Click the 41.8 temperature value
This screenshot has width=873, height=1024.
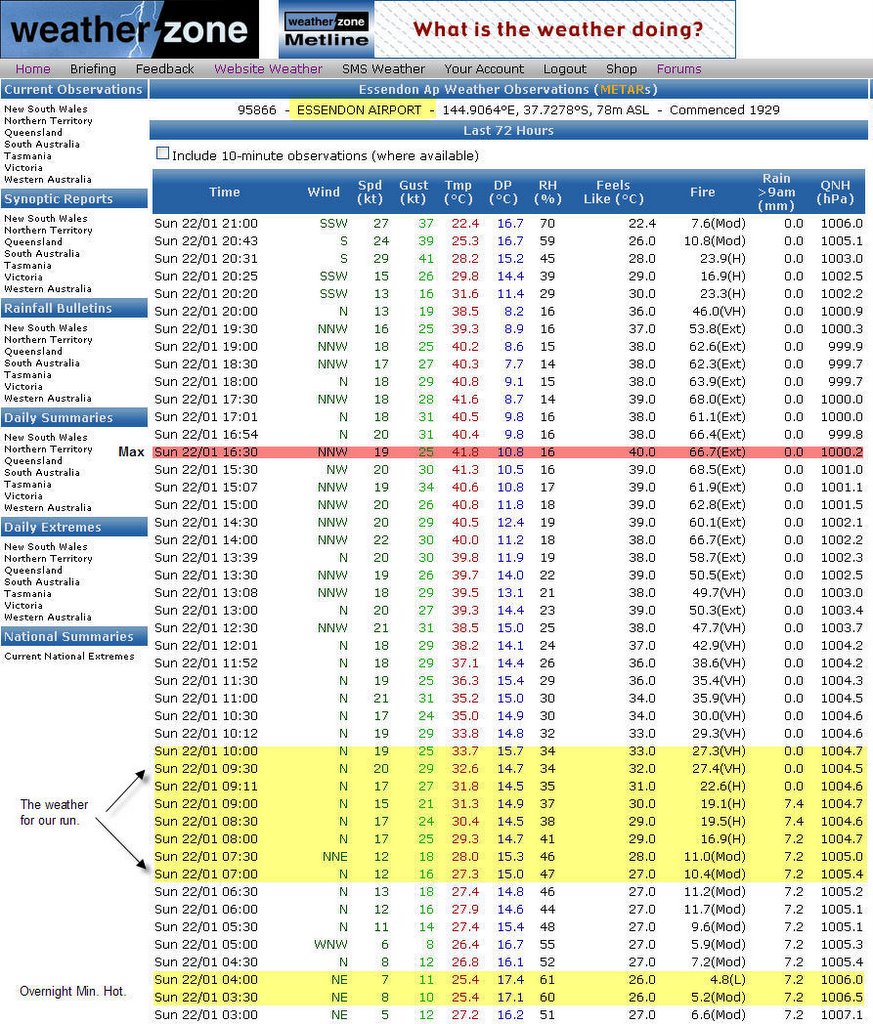465,452
